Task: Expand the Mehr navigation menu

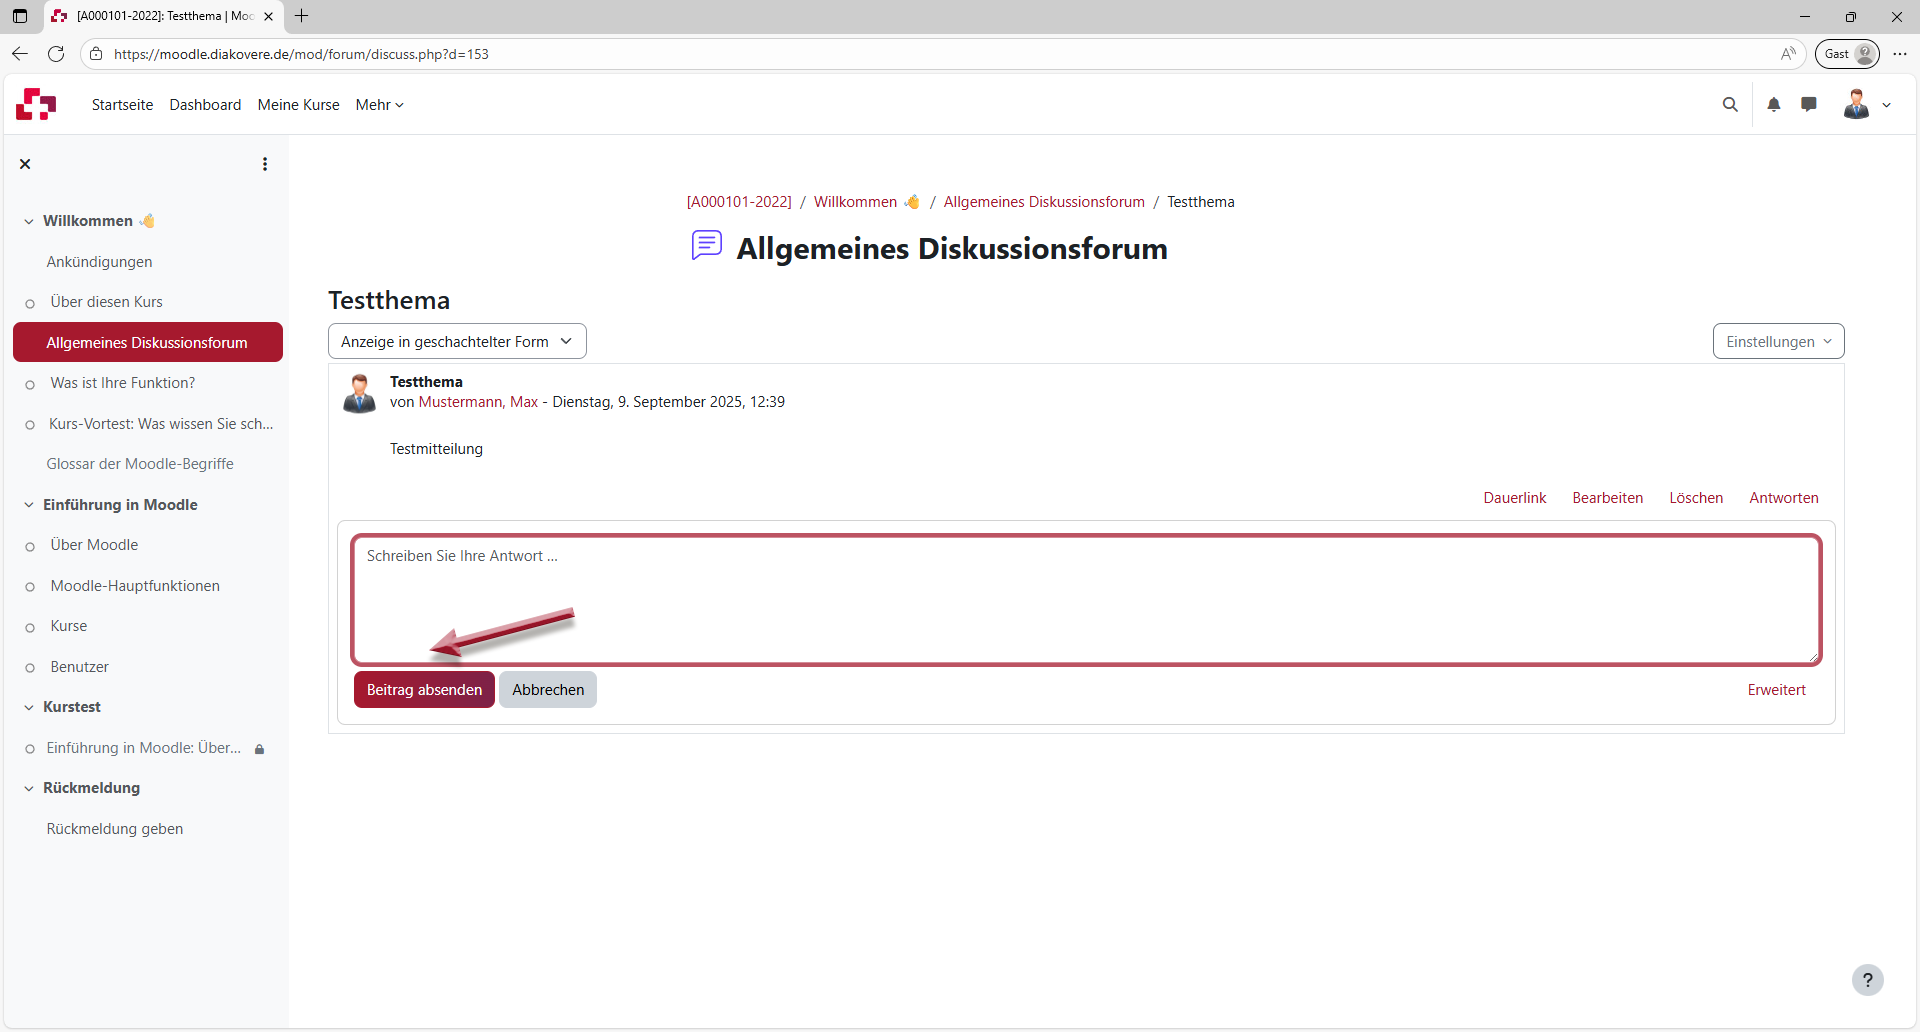Action: tap(379, 104)
